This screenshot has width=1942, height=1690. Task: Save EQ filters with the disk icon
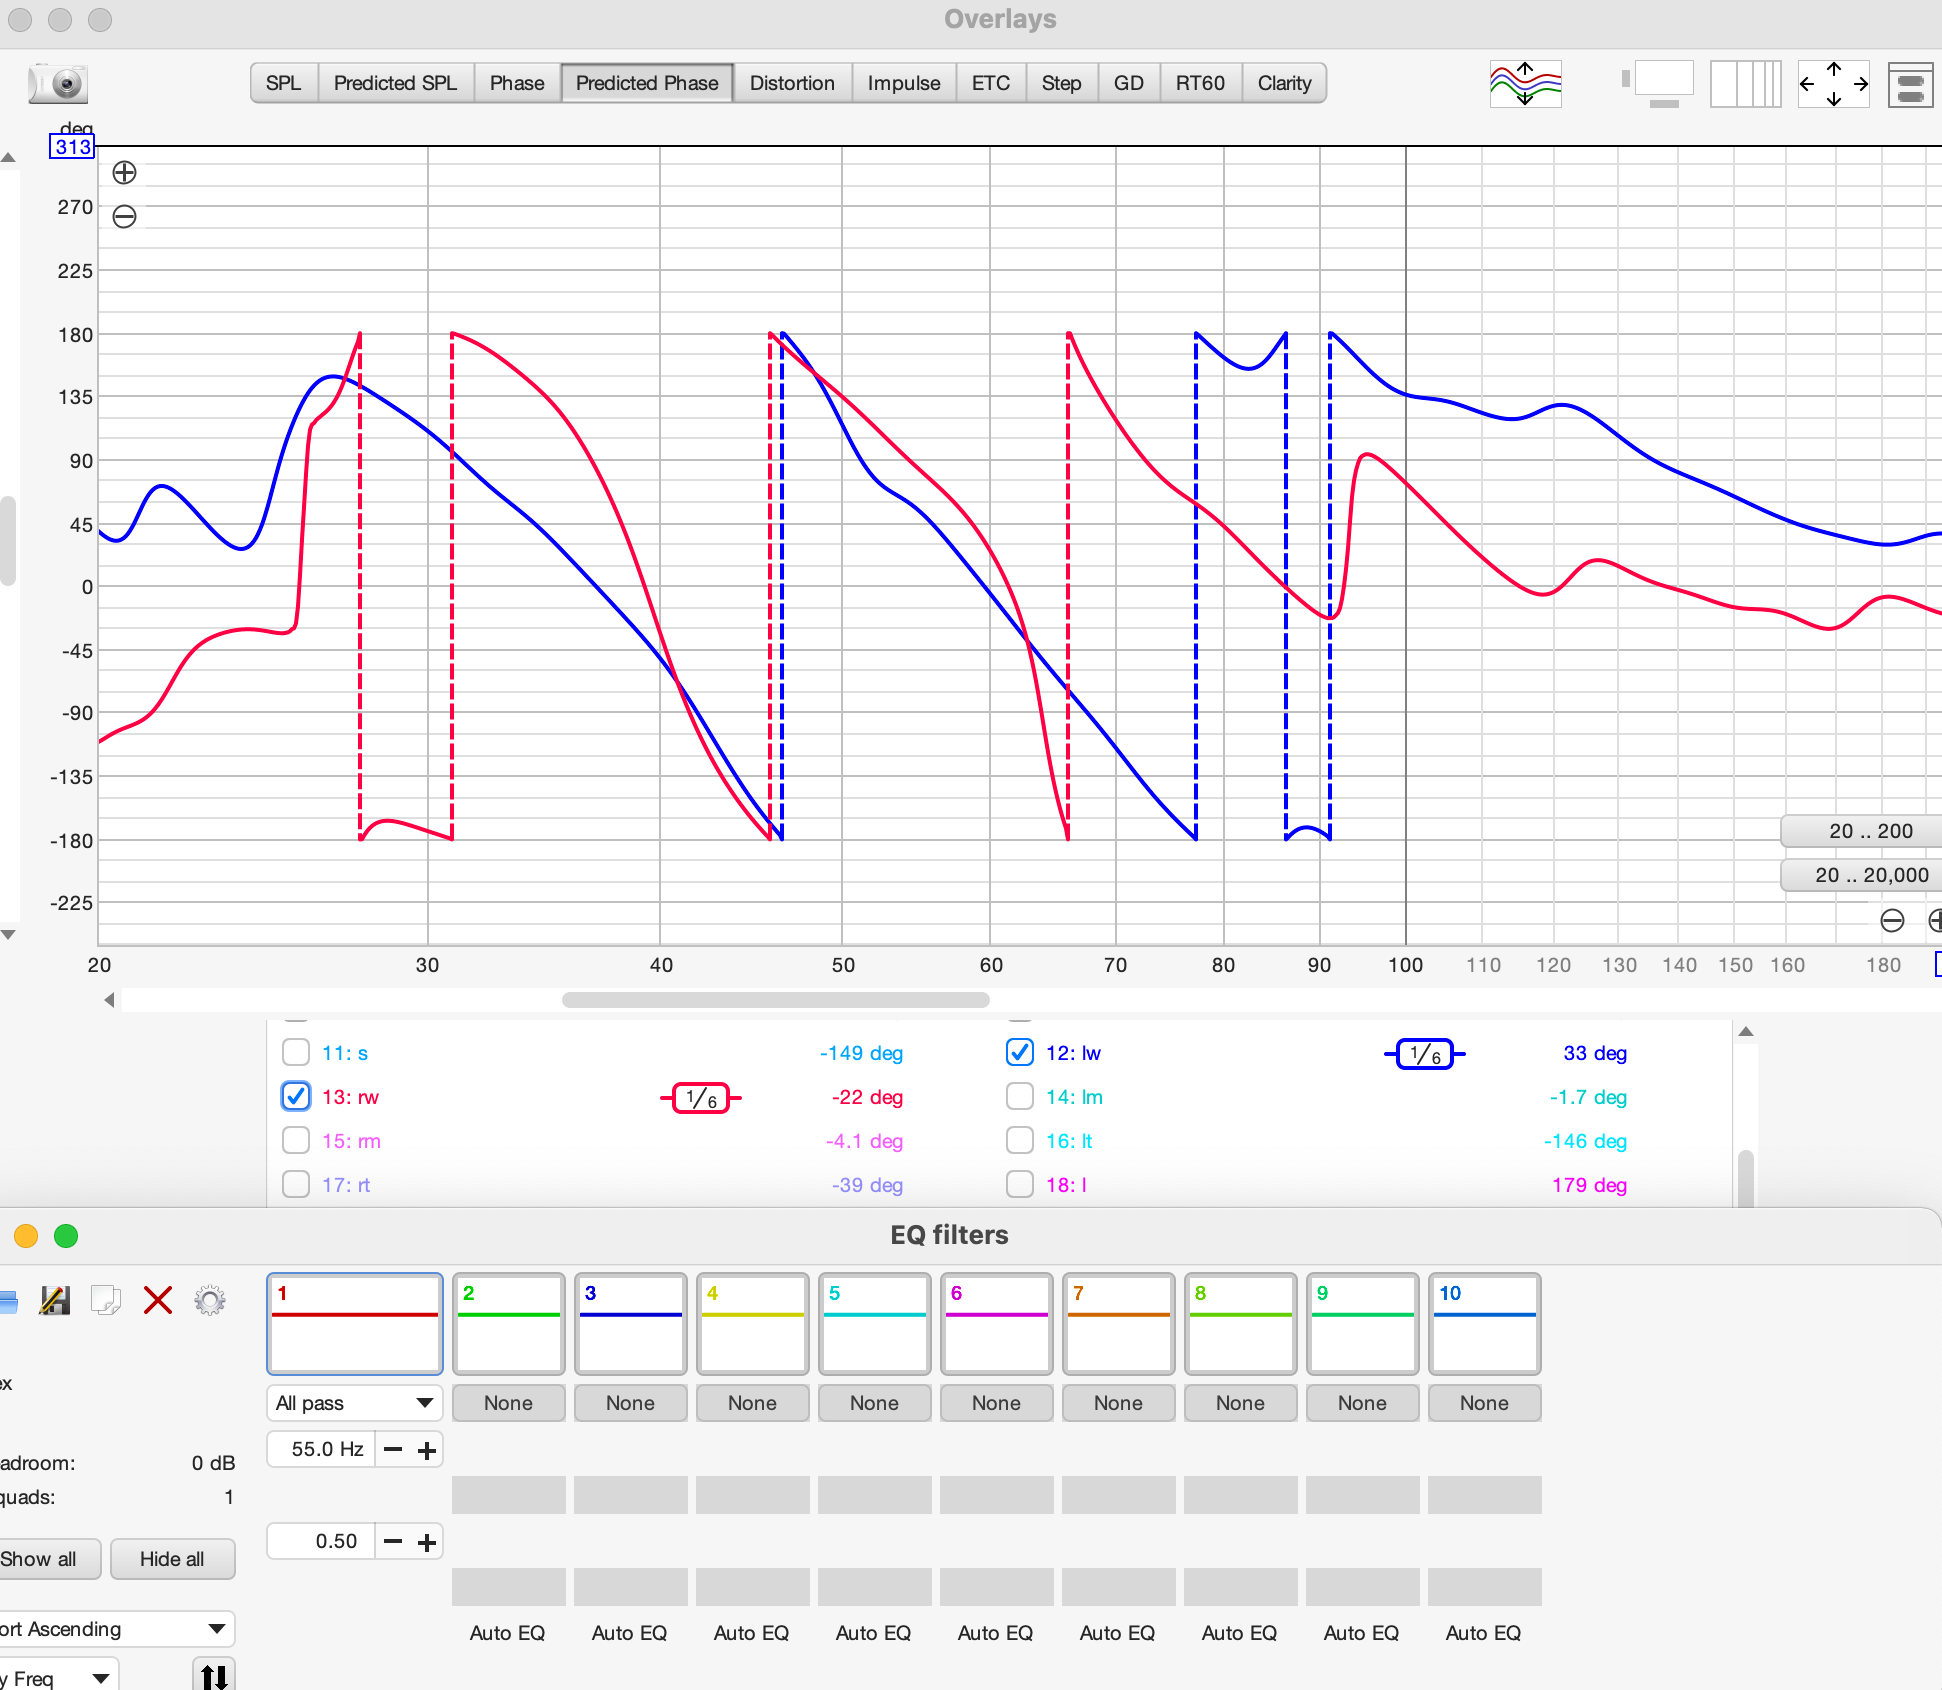click(55, 1300)
